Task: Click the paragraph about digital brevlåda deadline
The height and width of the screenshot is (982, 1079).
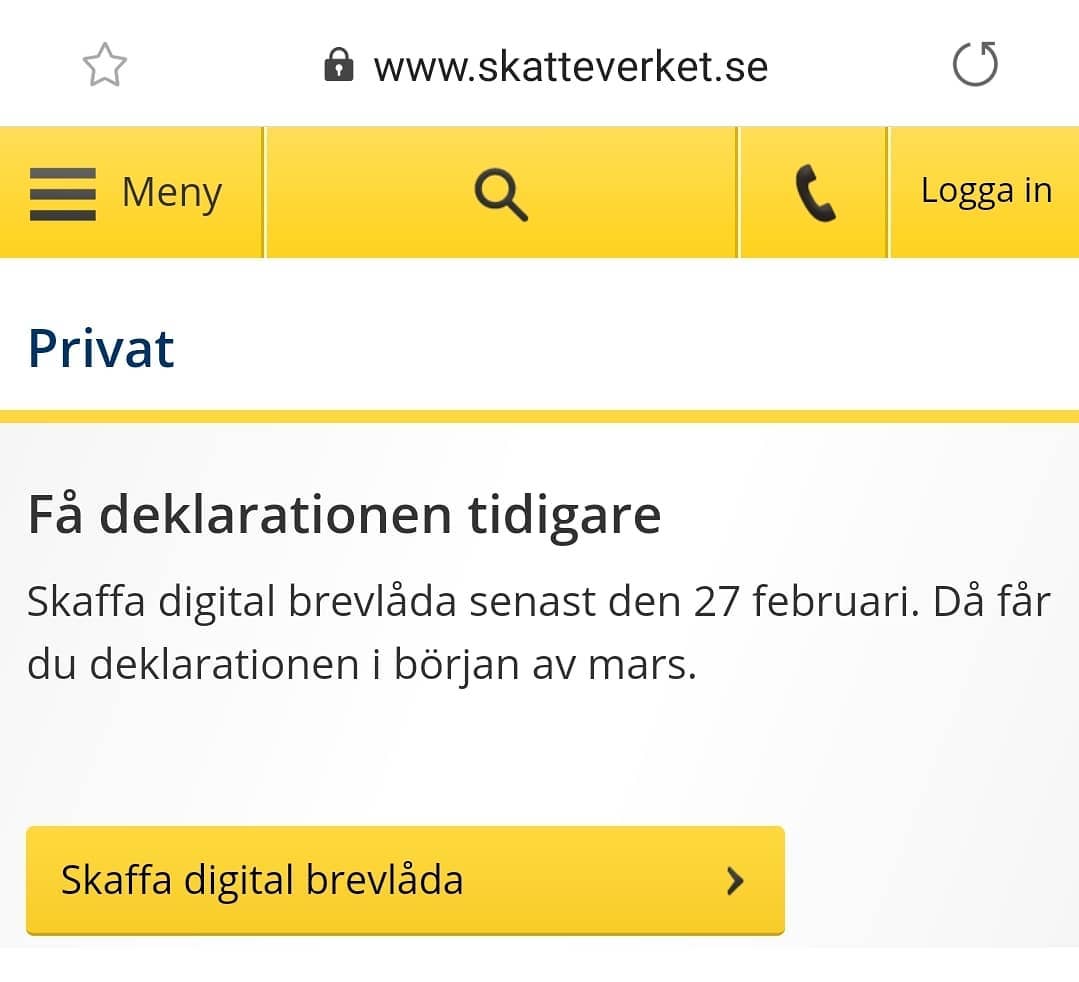Action: tap(539, 633)
